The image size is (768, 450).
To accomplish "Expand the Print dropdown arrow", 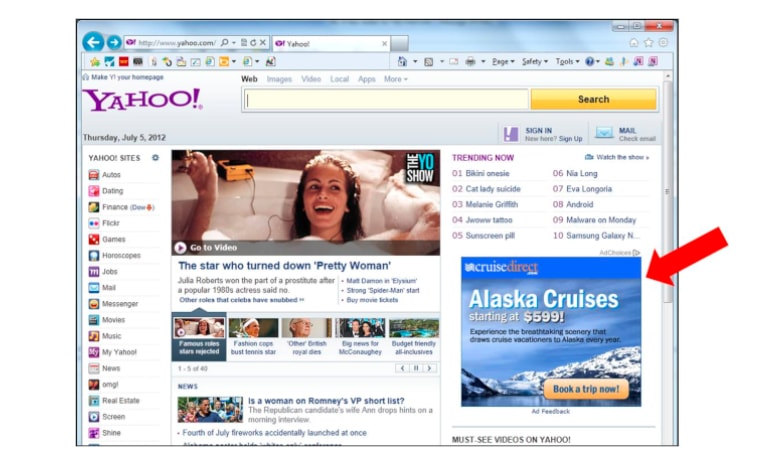I will 483,62.
